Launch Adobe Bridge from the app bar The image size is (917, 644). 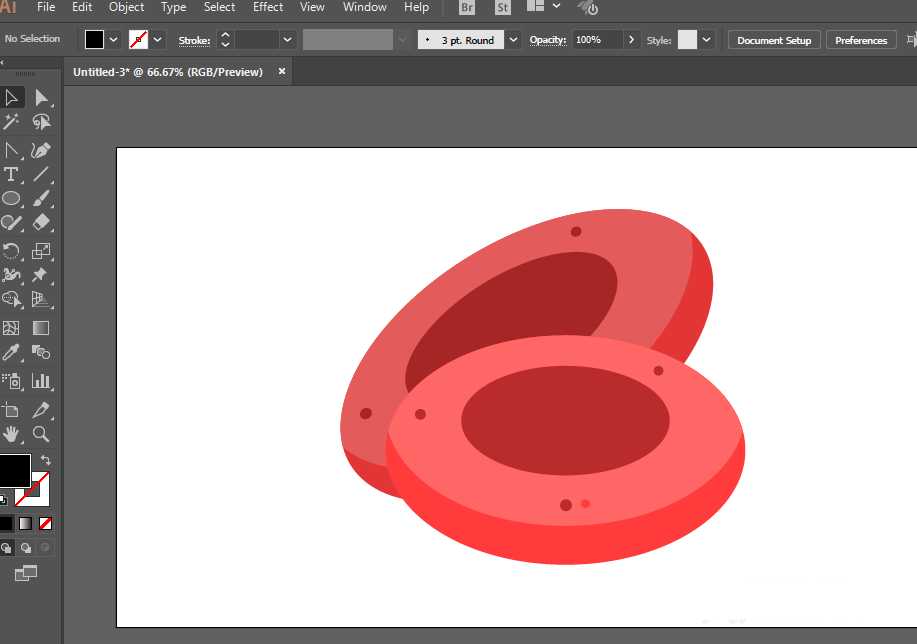pos(466,8)
